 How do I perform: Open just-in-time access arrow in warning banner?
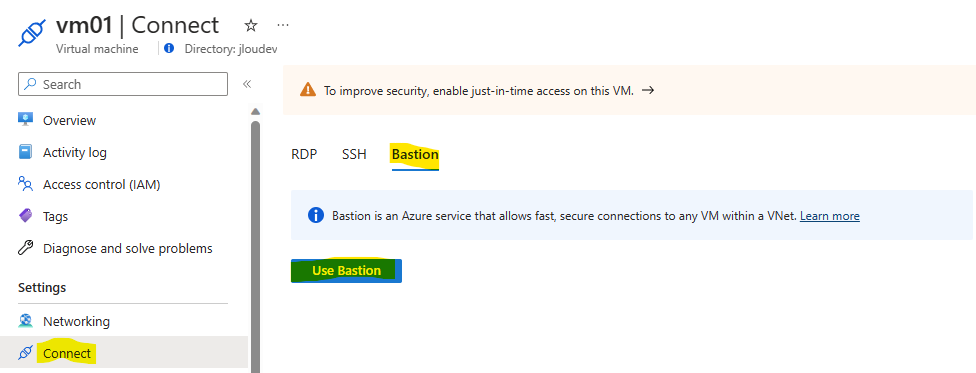point(648,90)
